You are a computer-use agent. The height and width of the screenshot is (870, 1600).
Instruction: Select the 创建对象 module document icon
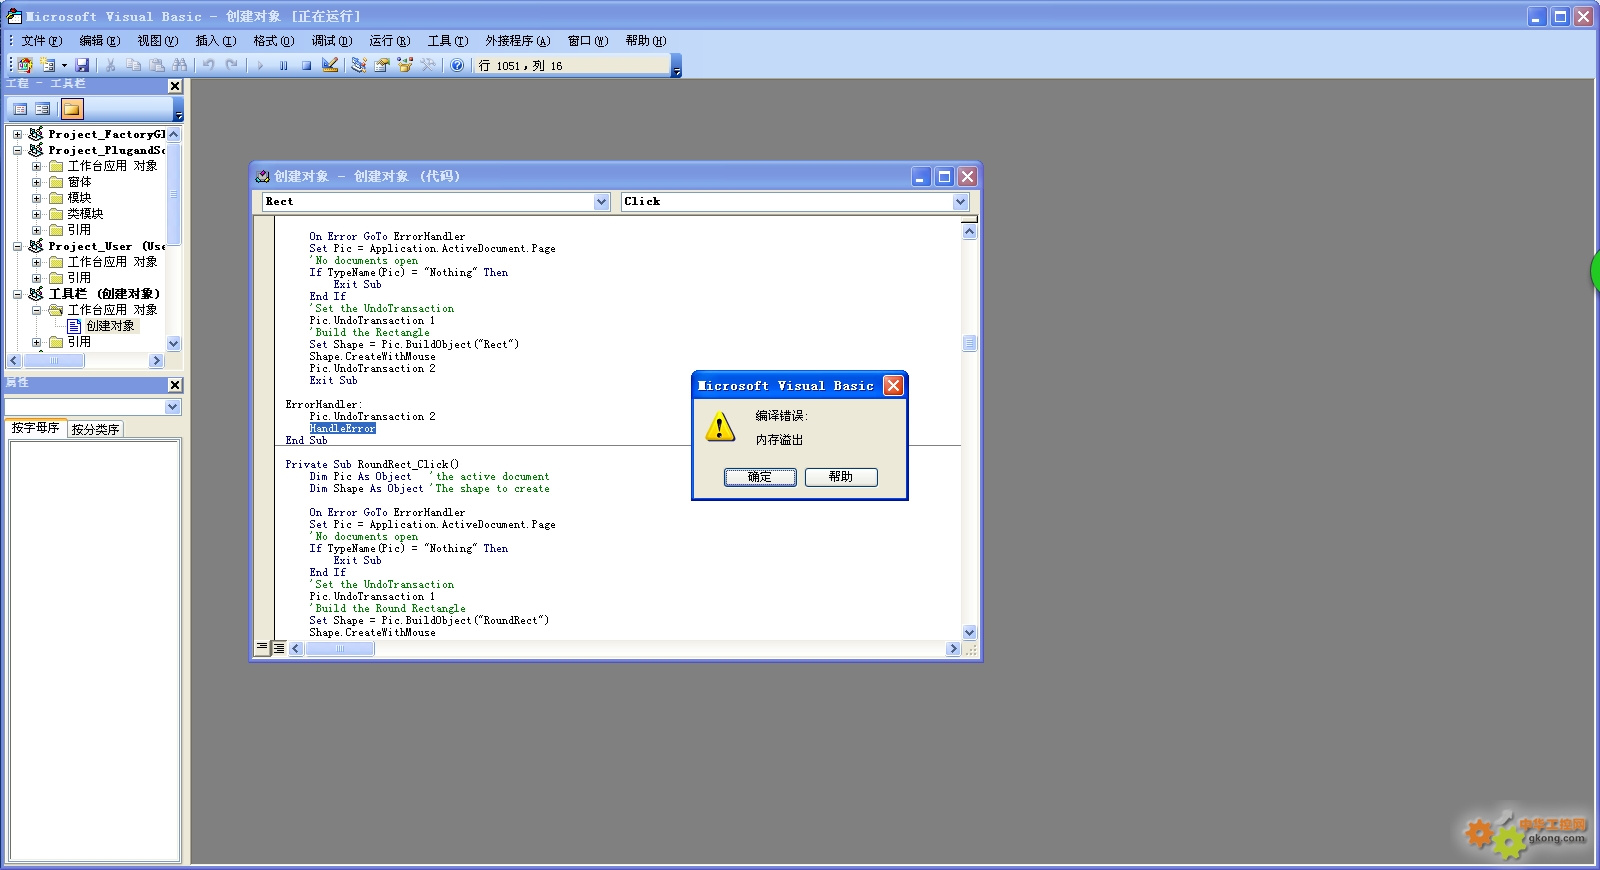[74, 326]
